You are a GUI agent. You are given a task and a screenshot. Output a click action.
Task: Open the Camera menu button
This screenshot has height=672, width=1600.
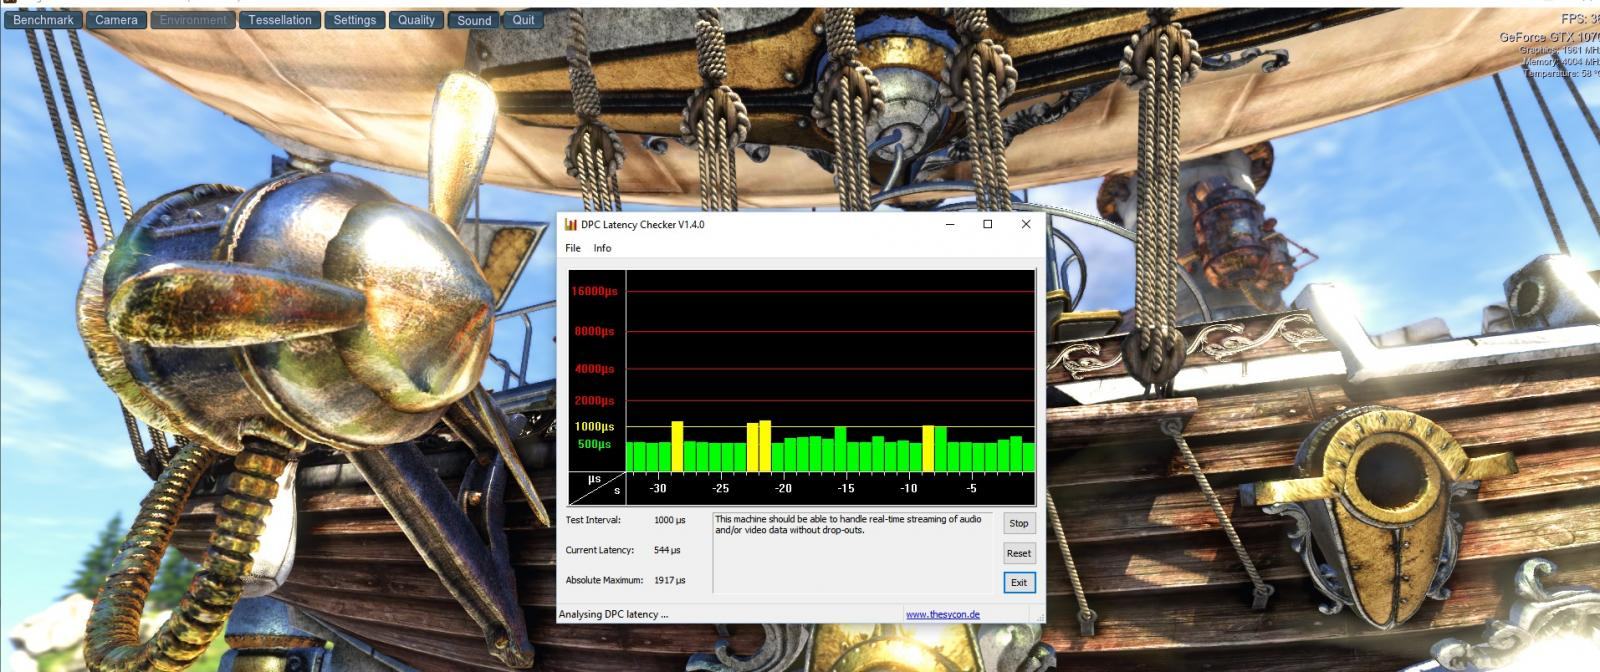click(116, 20)
